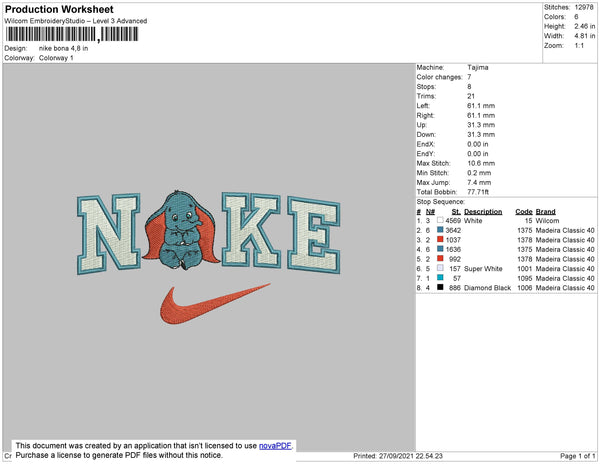Select the red swatch beside 1037 stitches
This screenshot has height=464, width=600.
(x=440, y=239)
